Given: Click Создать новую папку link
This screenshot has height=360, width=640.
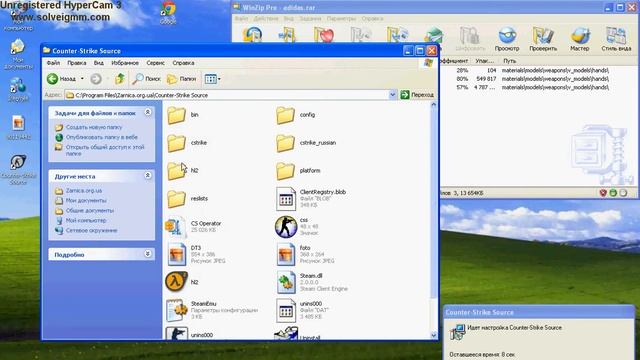Looking at the screenshot, I should (94, 127).
